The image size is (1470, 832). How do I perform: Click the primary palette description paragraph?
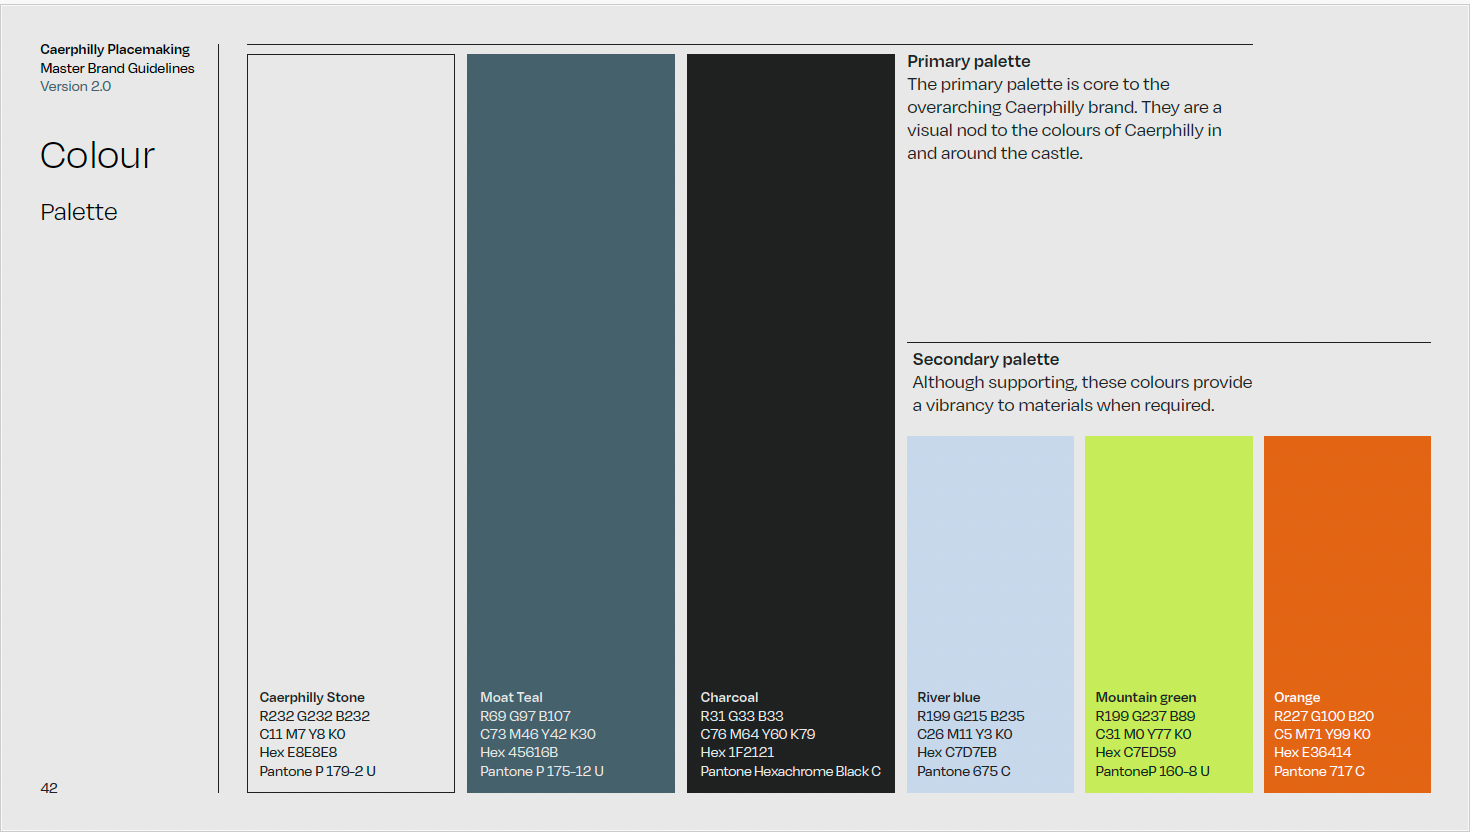tap(1065, 119)
